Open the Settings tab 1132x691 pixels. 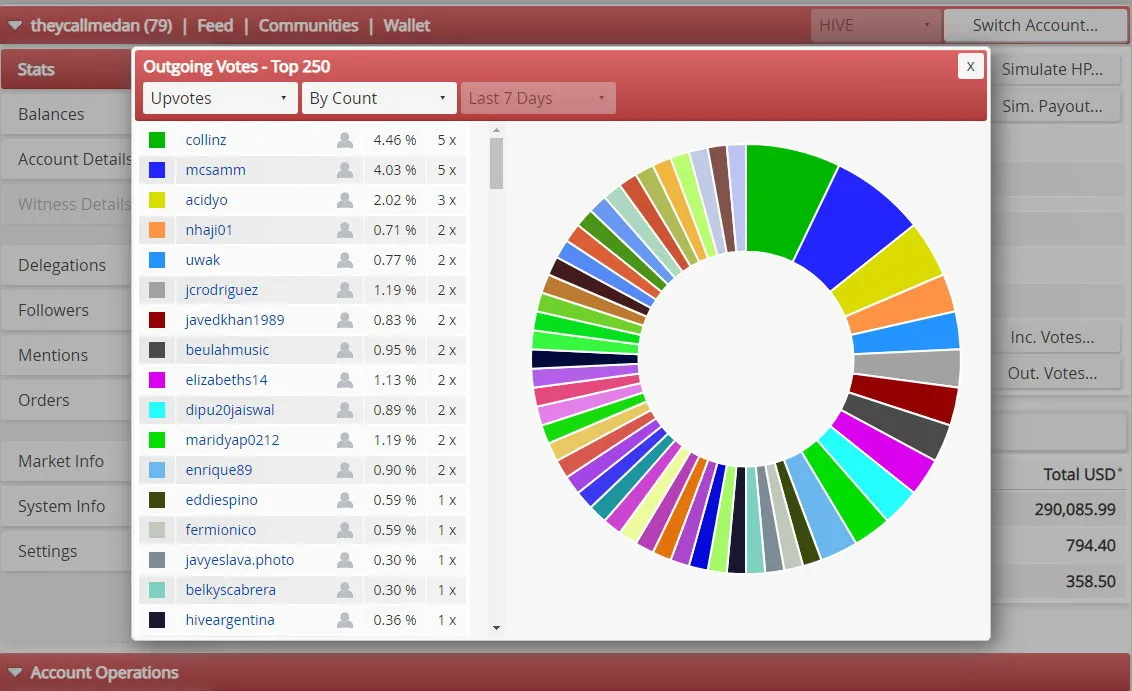pyautogui.click(x=66, y=551)
